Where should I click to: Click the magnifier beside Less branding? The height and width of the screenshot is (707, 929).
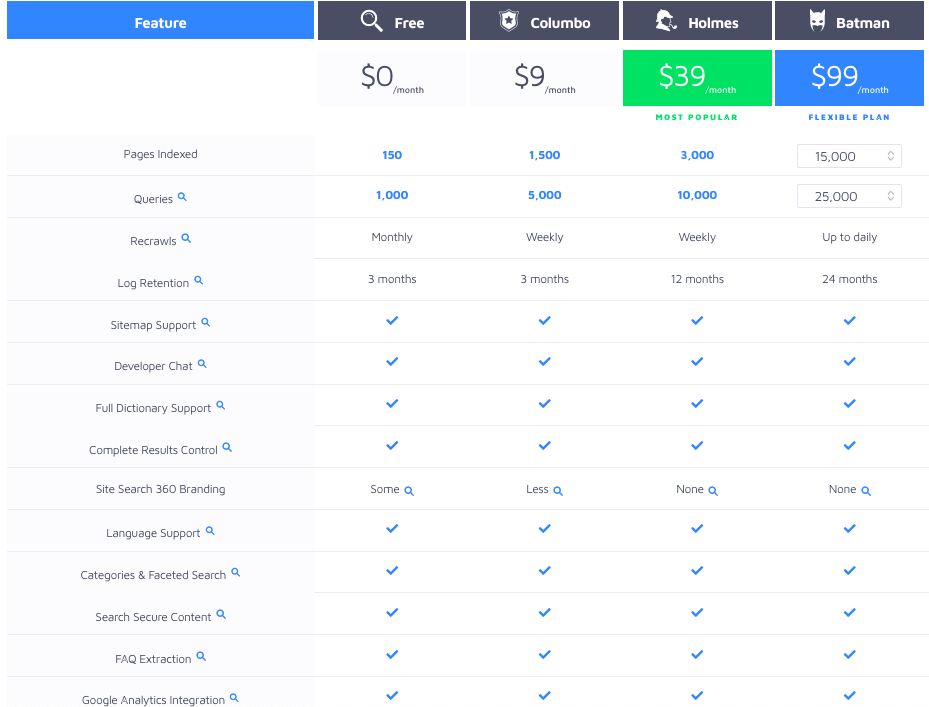click(x=558, y=491)
